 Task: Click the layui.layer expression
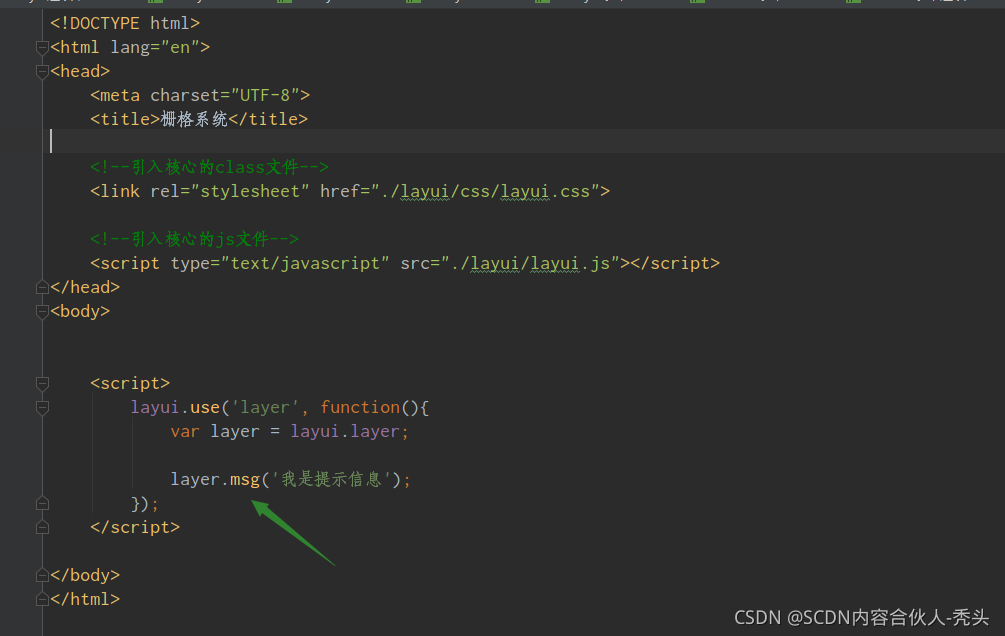pyautogui.click(x=345, y=431)
